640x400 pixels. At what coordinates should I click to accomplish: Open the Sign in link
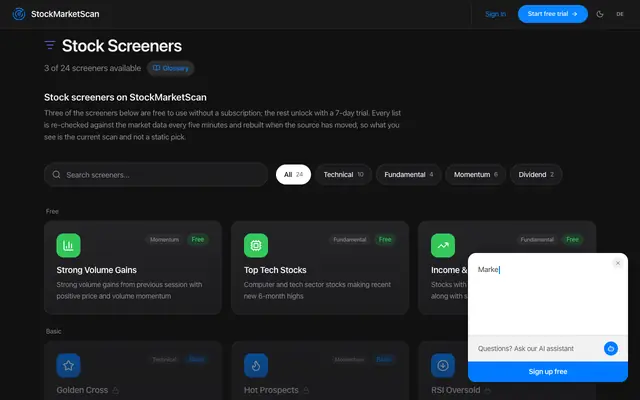[496, 14]
